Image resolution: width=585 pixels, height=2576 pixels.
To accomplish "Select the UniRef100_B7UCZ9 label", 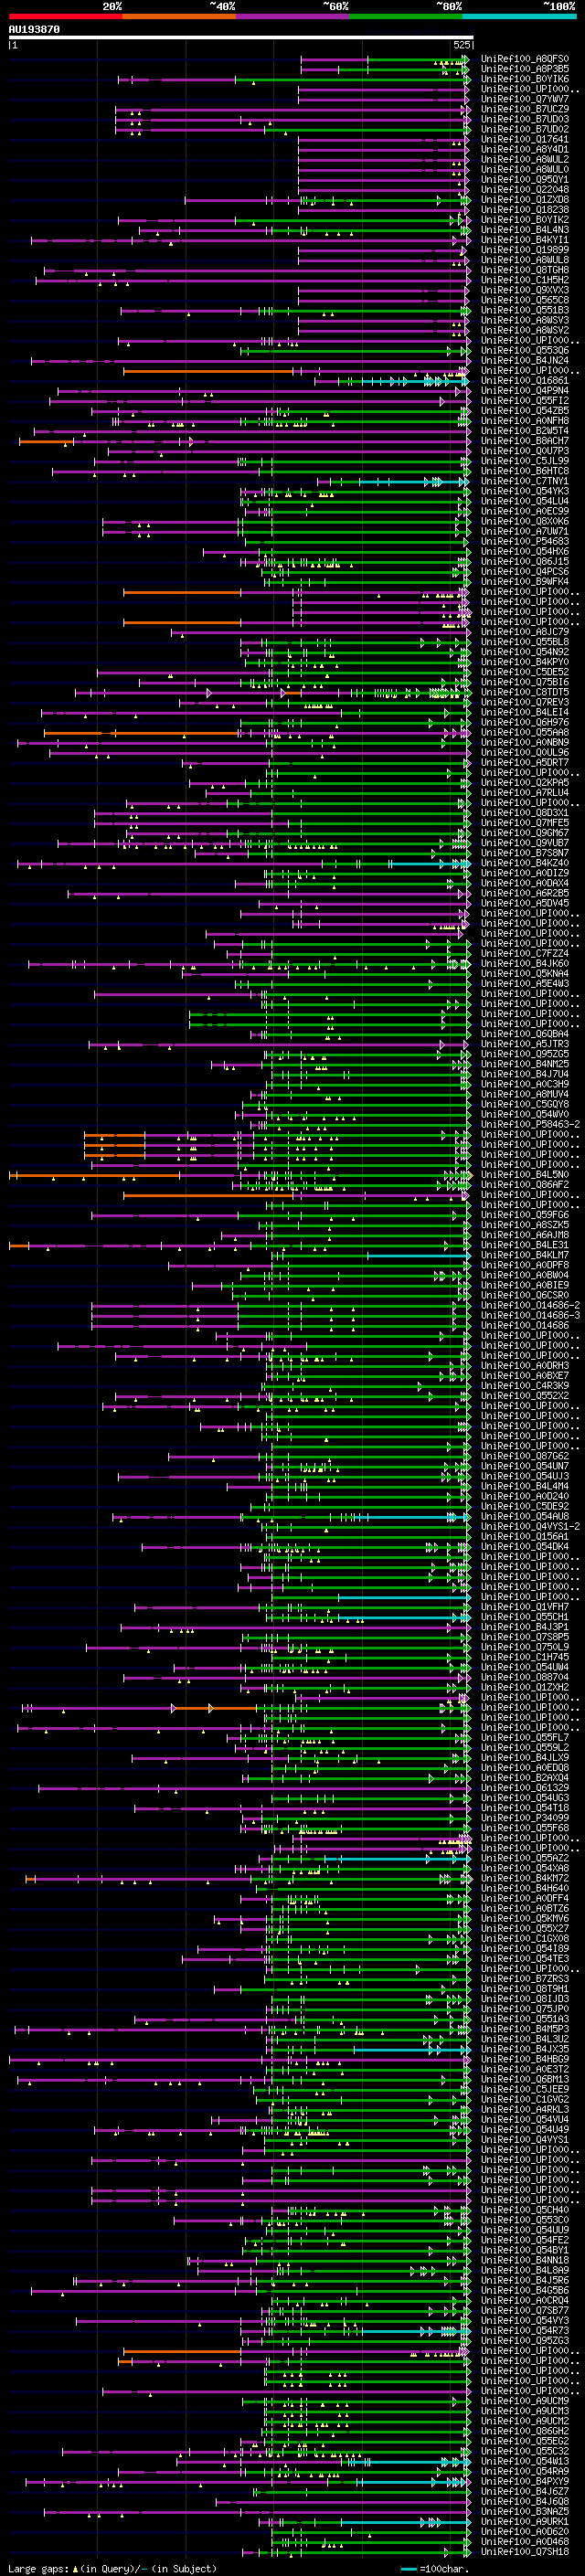I will point(525,109).
